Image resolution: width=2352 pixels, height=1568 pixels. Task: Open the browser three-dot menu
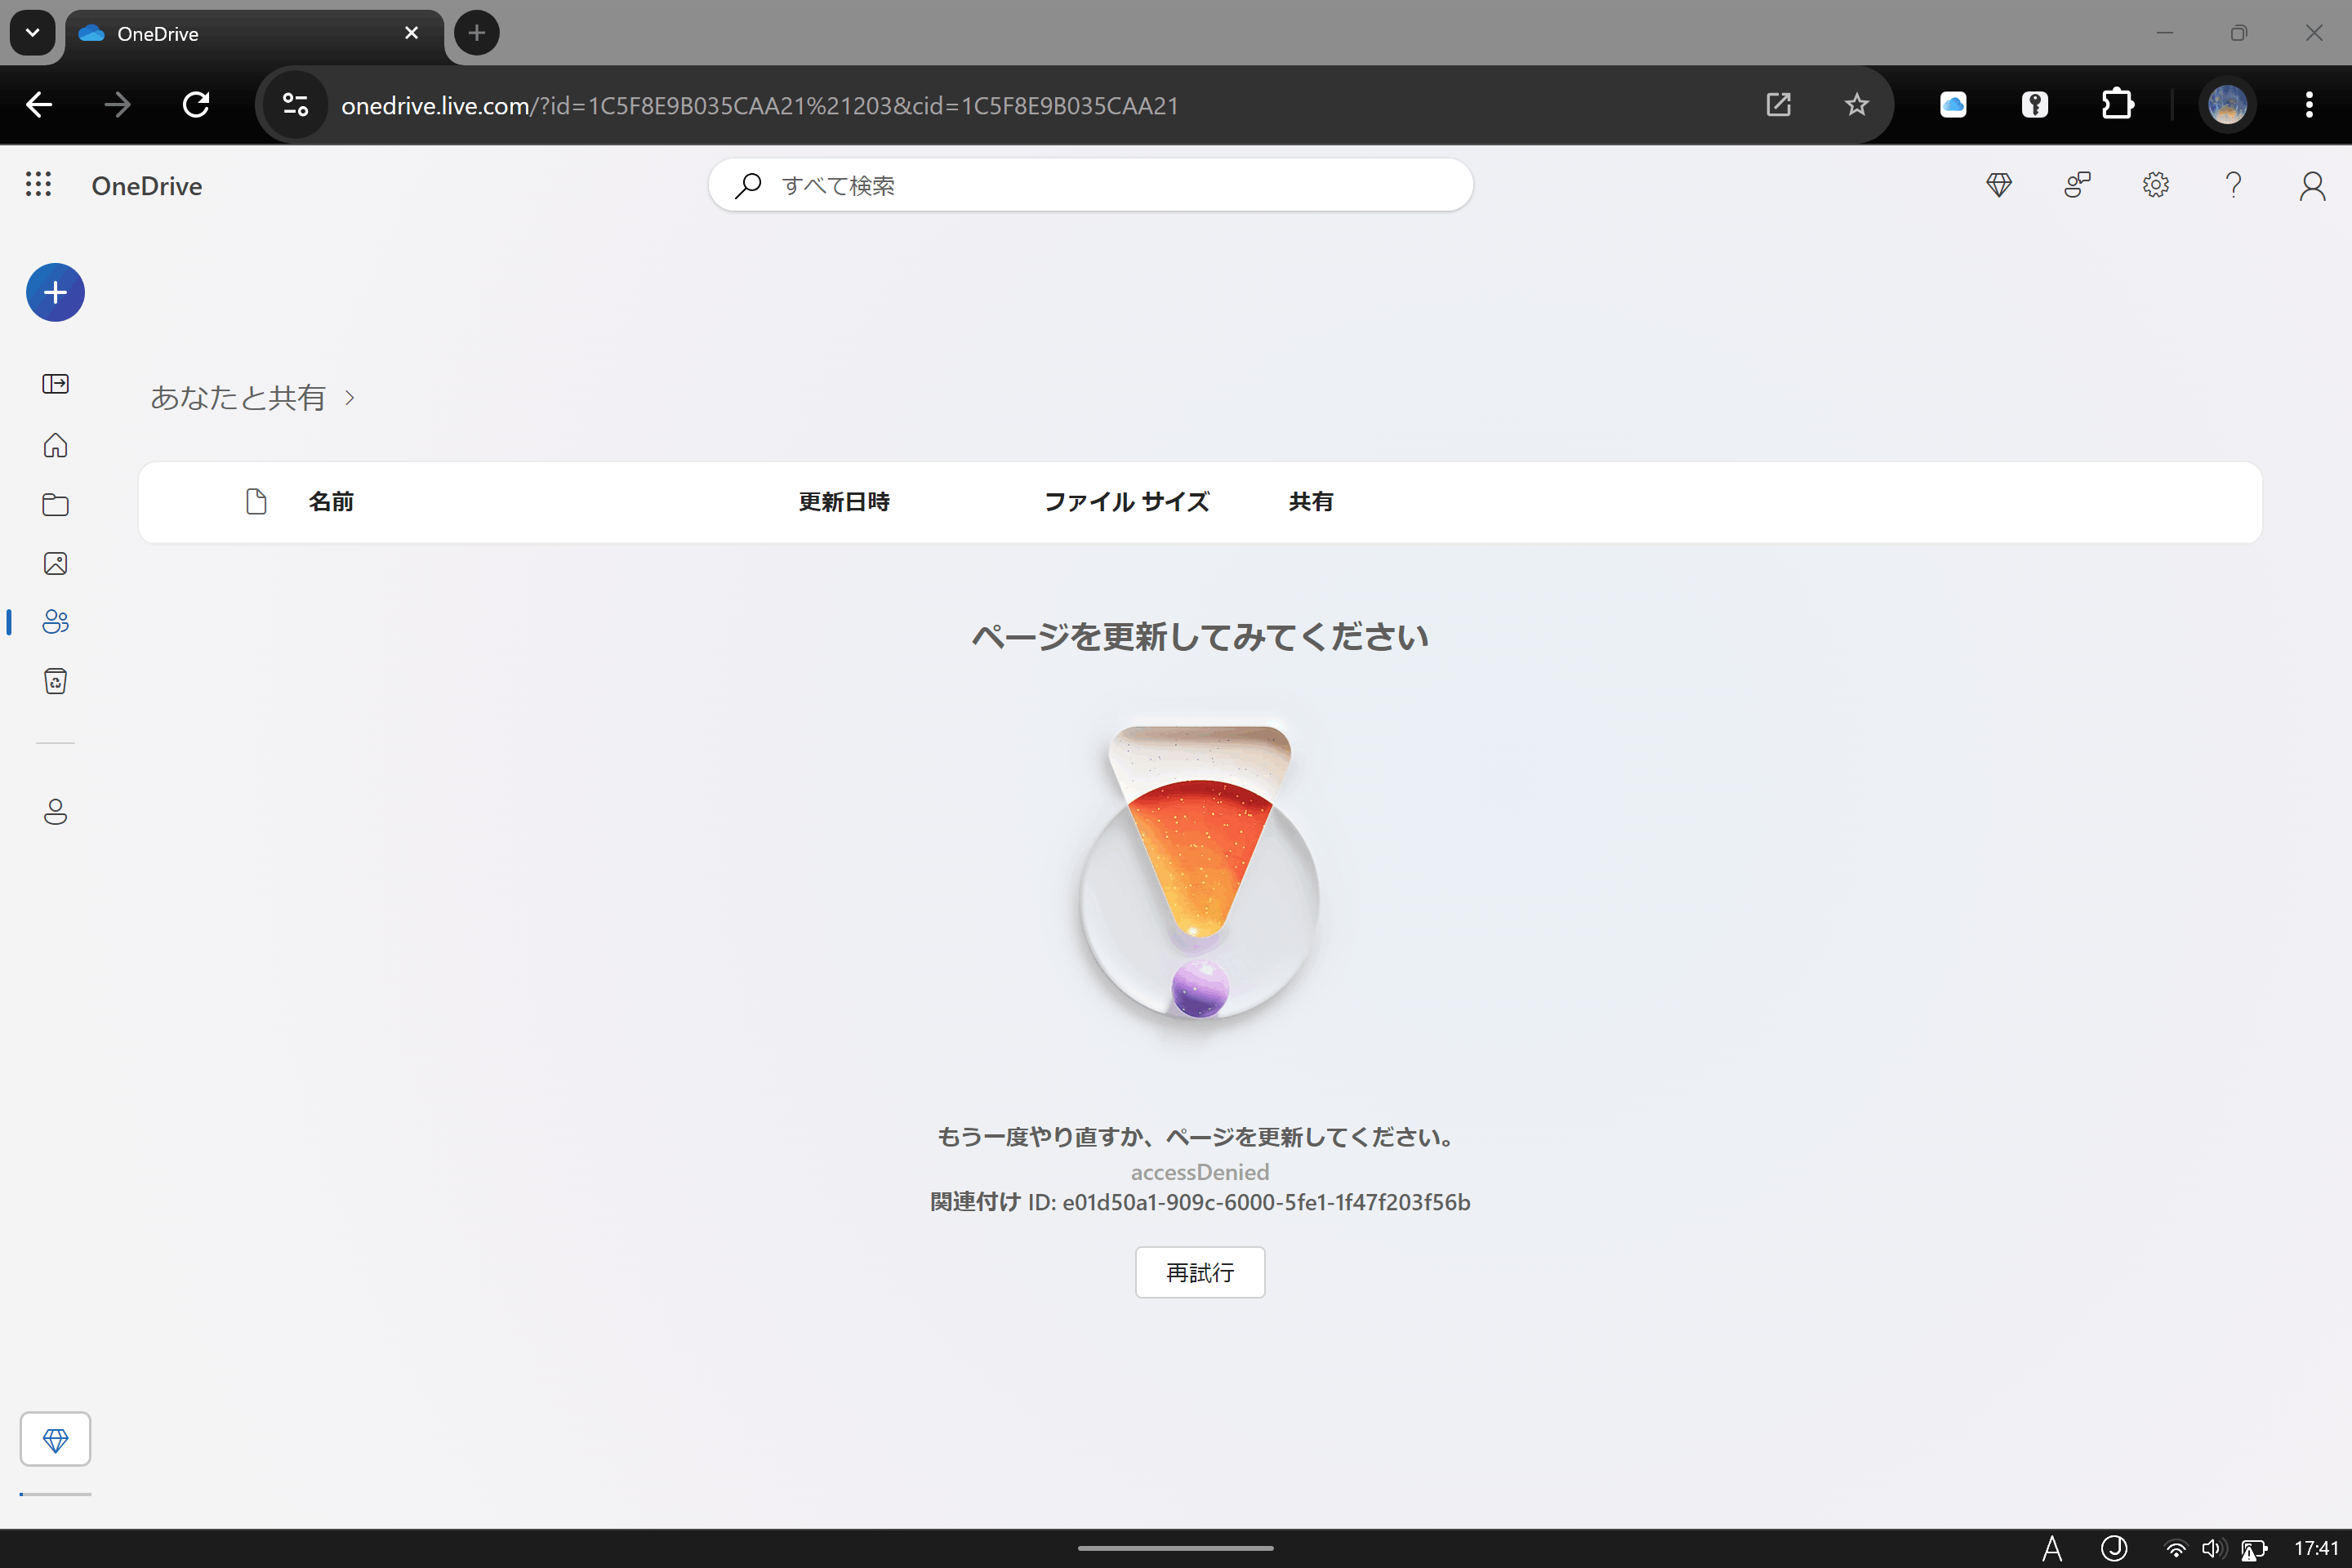2310,104
